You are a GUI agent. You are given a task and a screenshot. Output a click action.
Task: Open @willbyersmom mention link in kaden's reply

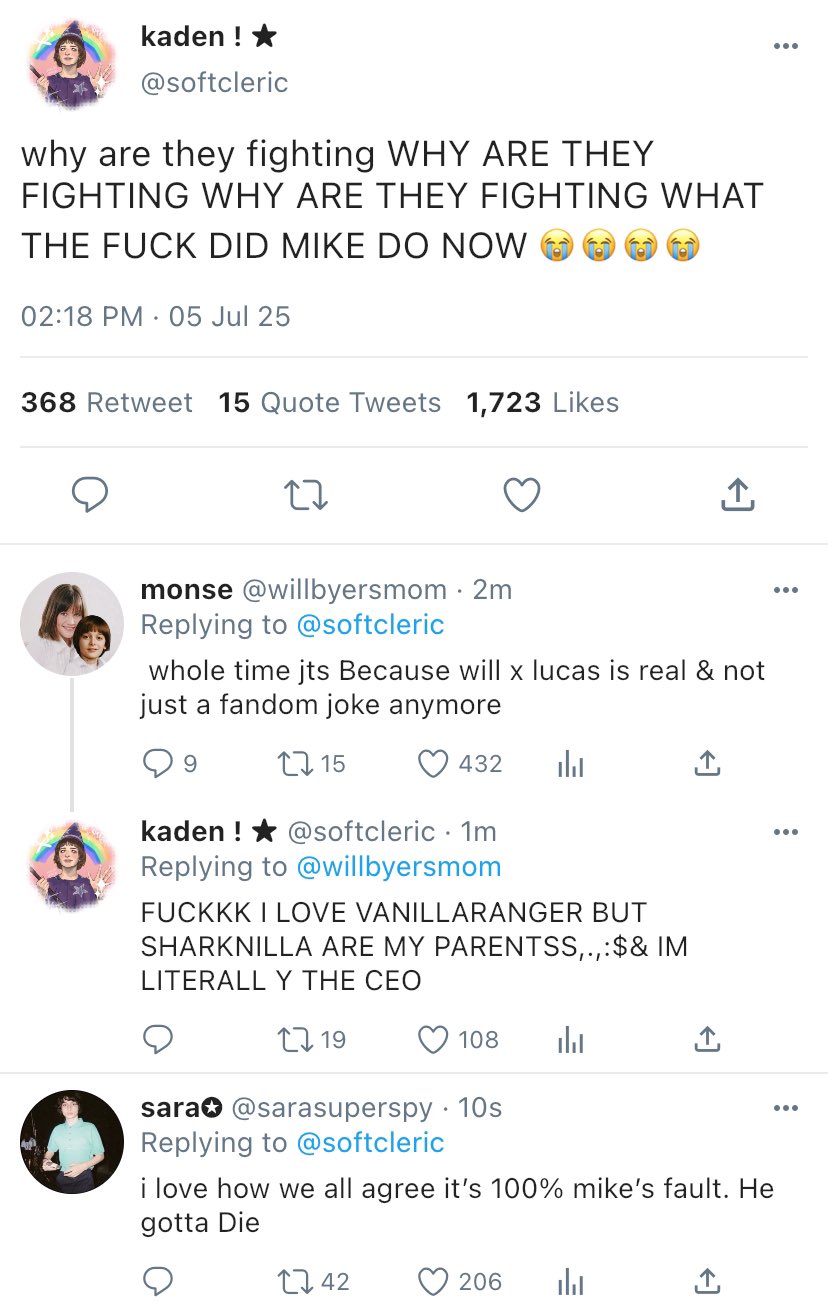pos(398,866)
